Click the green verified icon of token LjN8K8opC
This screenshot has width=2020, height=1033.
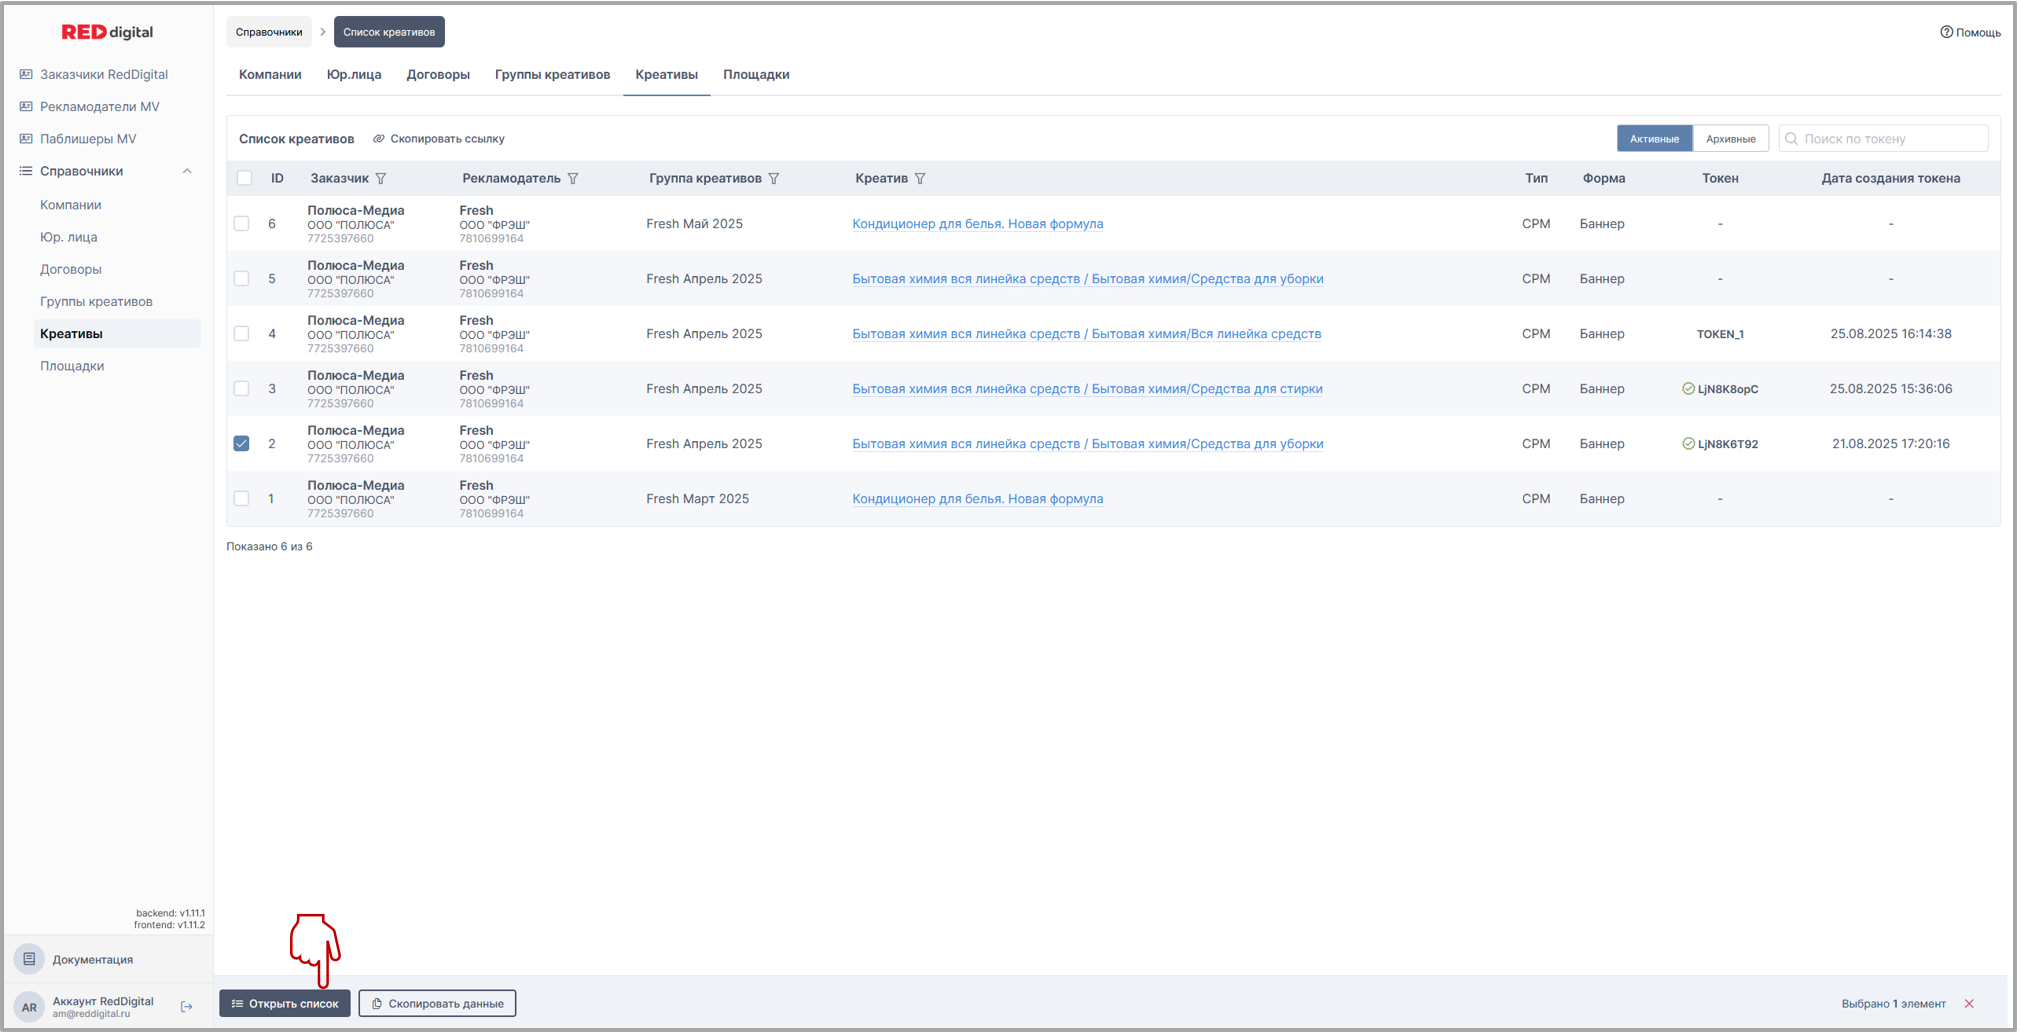click(x=1688, y=389)
